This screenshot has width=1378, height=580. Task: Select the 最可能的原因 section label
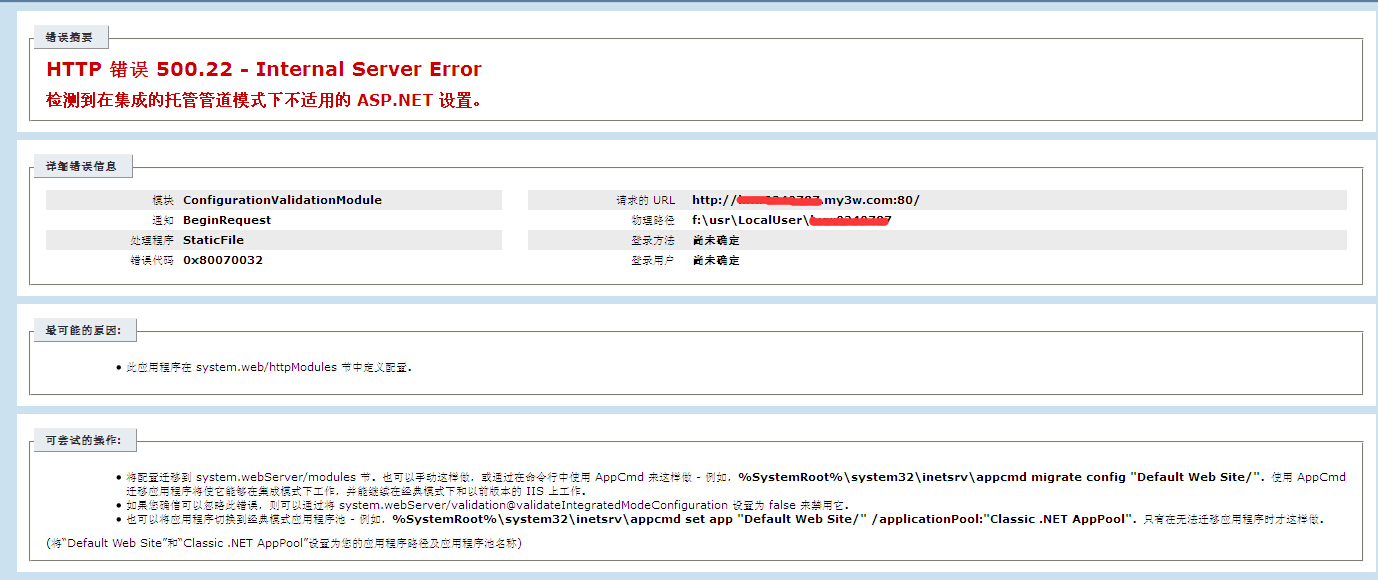click(84, 331)
